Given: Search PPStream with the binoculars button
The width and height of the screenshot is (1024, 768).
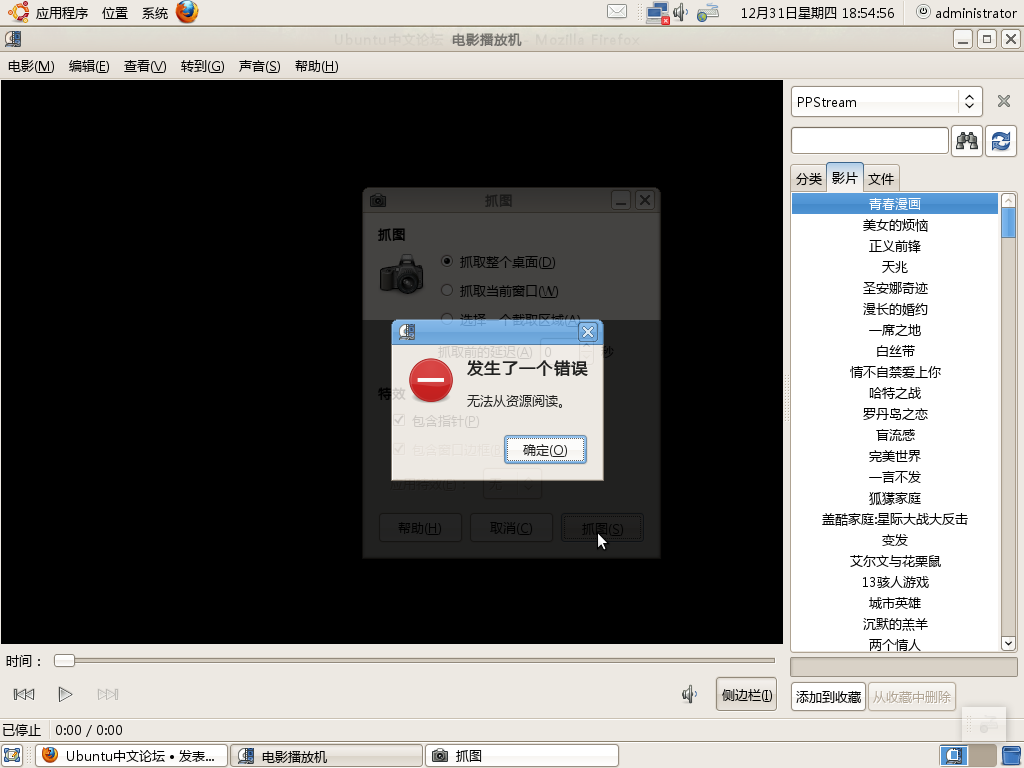Looking at the screenshot, I should 967,141.
